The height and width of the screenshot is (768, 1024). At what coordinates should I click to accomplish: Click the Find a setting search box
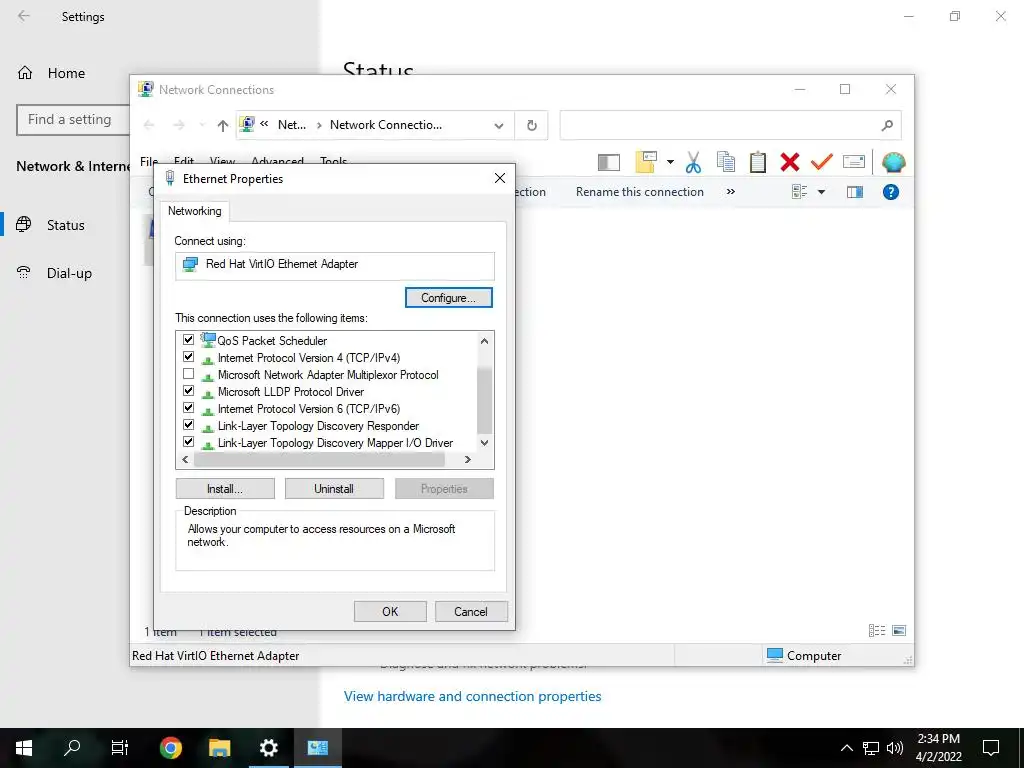click(x=73, y=120)
